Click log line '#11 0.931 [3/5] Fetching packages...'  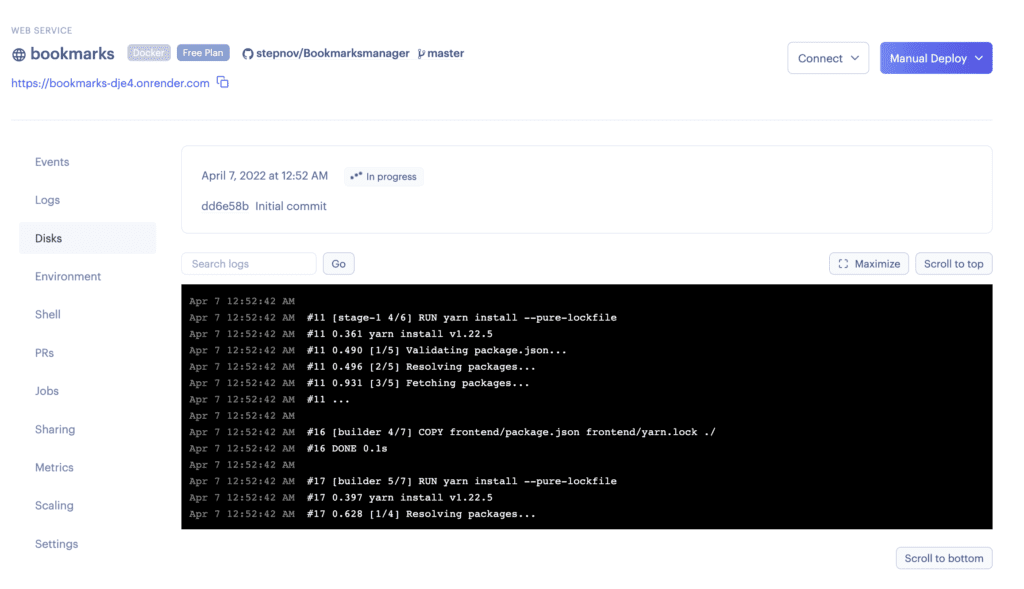click(x=418, y=383)
